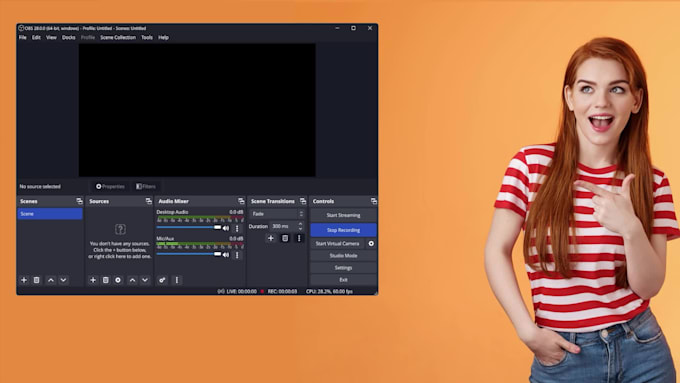
Task: Adjust the Mic/Aux volume slider
Action: [x=189, y=254]
